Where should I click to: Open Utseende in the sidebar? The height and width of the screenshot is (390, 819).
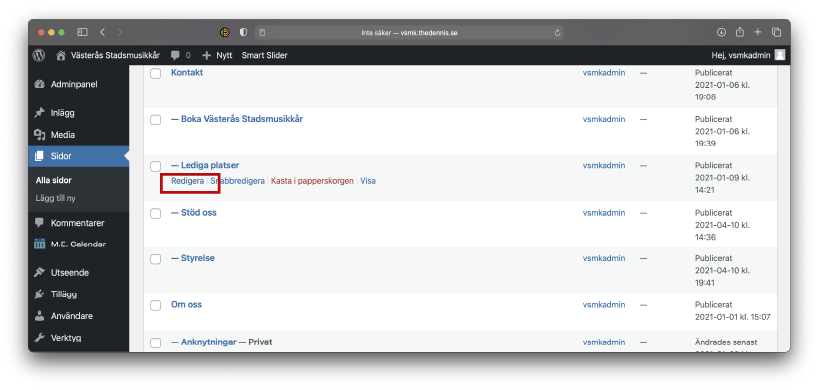tap(69, 273)
